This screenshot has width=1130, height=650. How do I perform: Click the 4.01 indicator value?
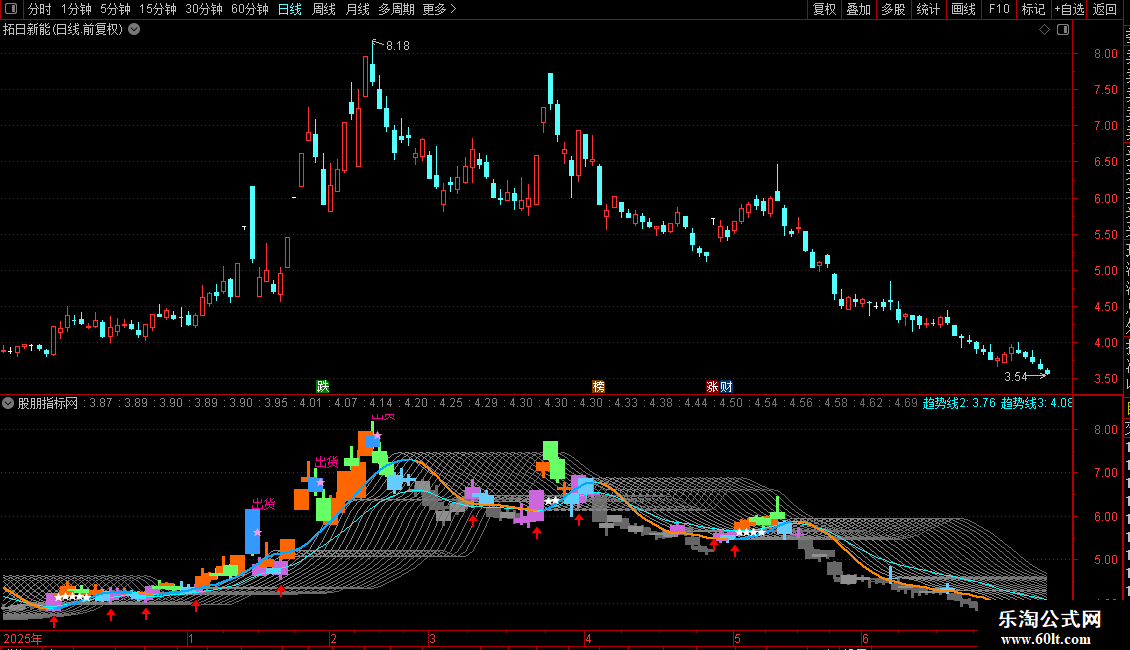click(x=311, y=403)
